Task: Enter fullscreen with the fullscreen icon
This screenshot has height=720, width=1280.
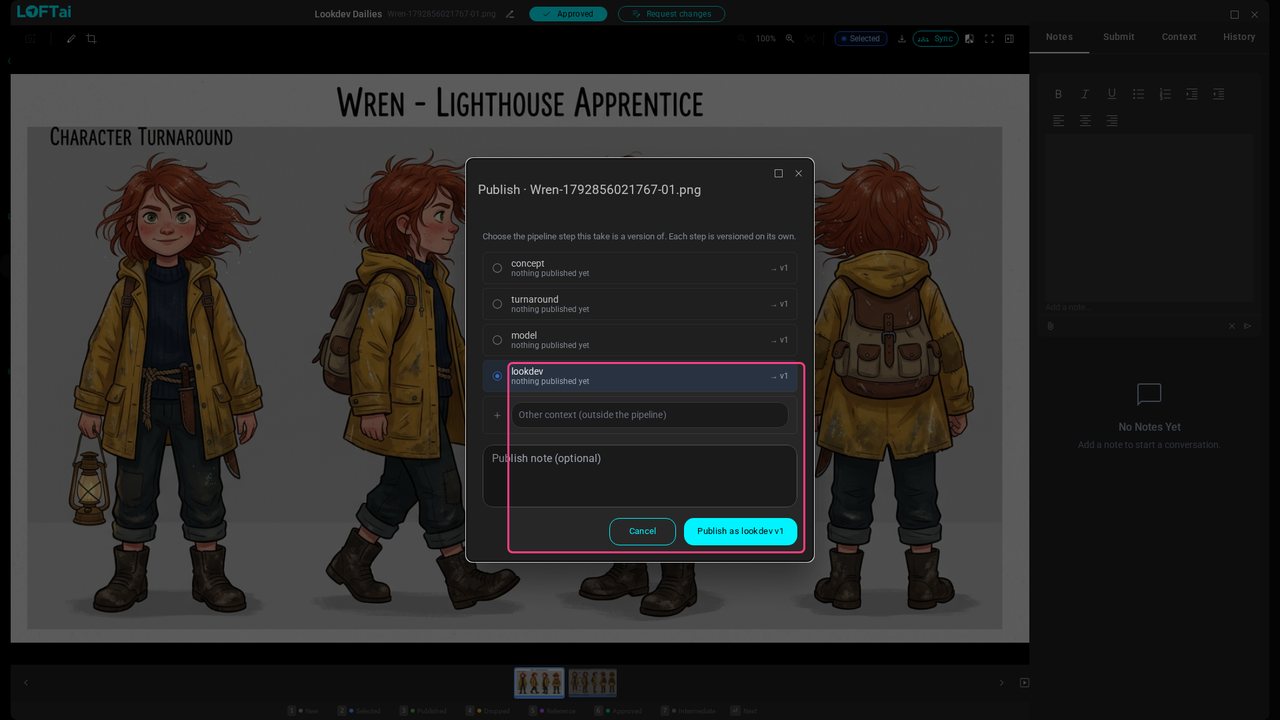Action: 989,39
